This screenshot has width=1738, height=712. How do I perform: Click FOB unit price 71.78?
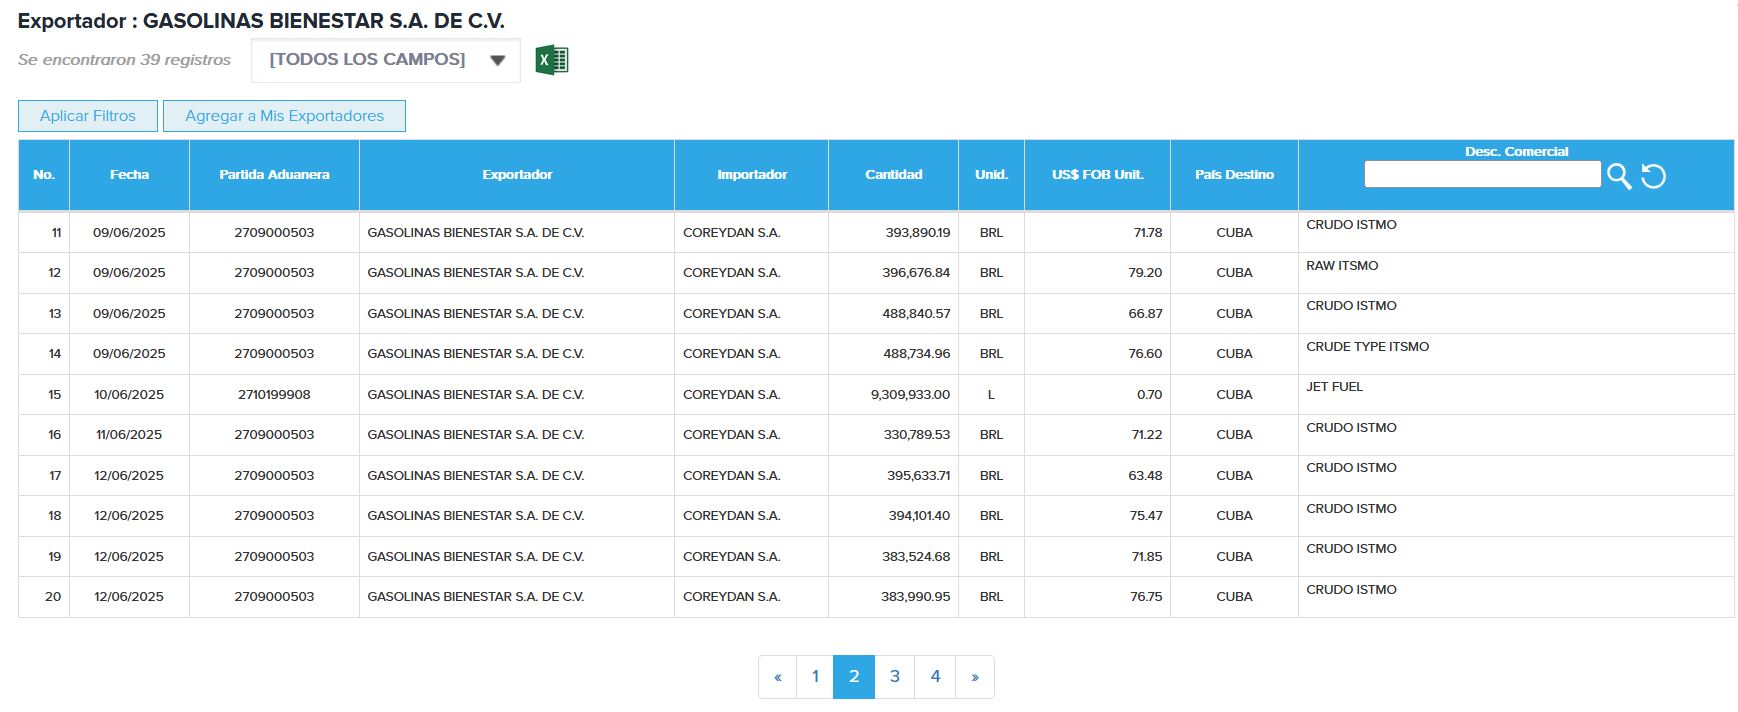[x=1147, y=233]
